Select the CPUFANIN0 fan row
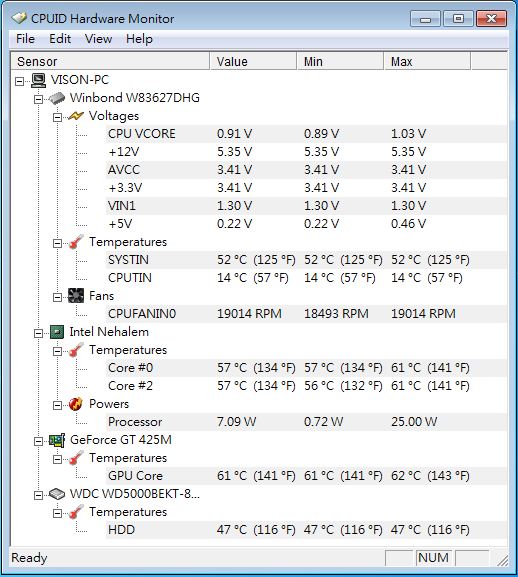 click(x=306, y=314)
